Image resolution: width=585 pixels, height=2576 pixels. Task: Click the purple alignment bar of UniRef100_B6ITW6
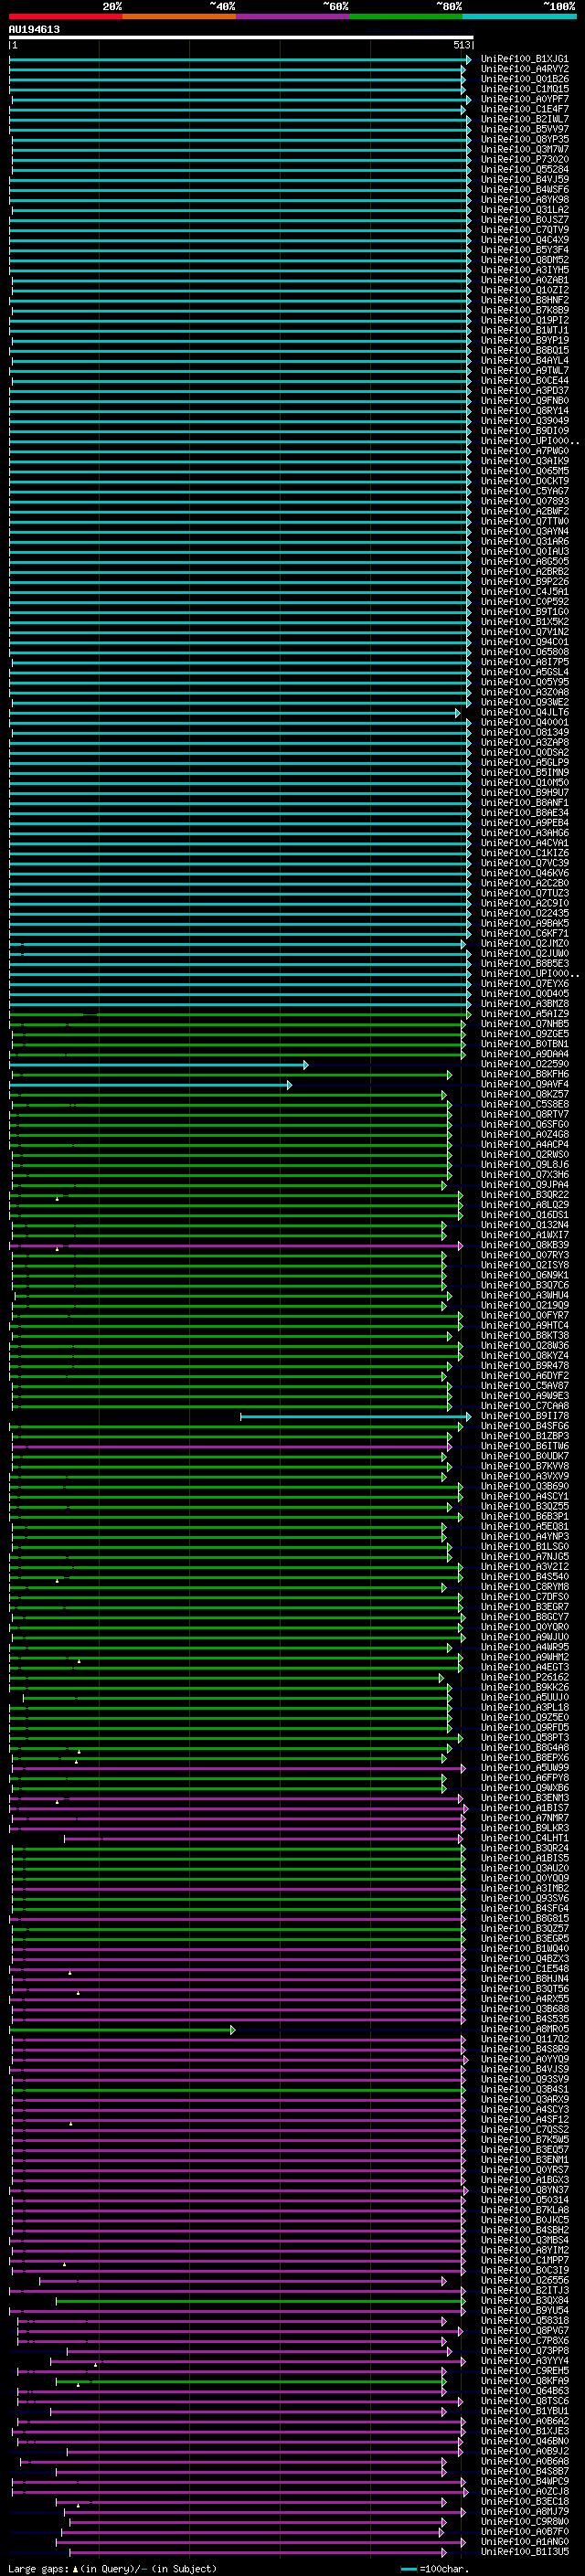[x=232, y=1447]
